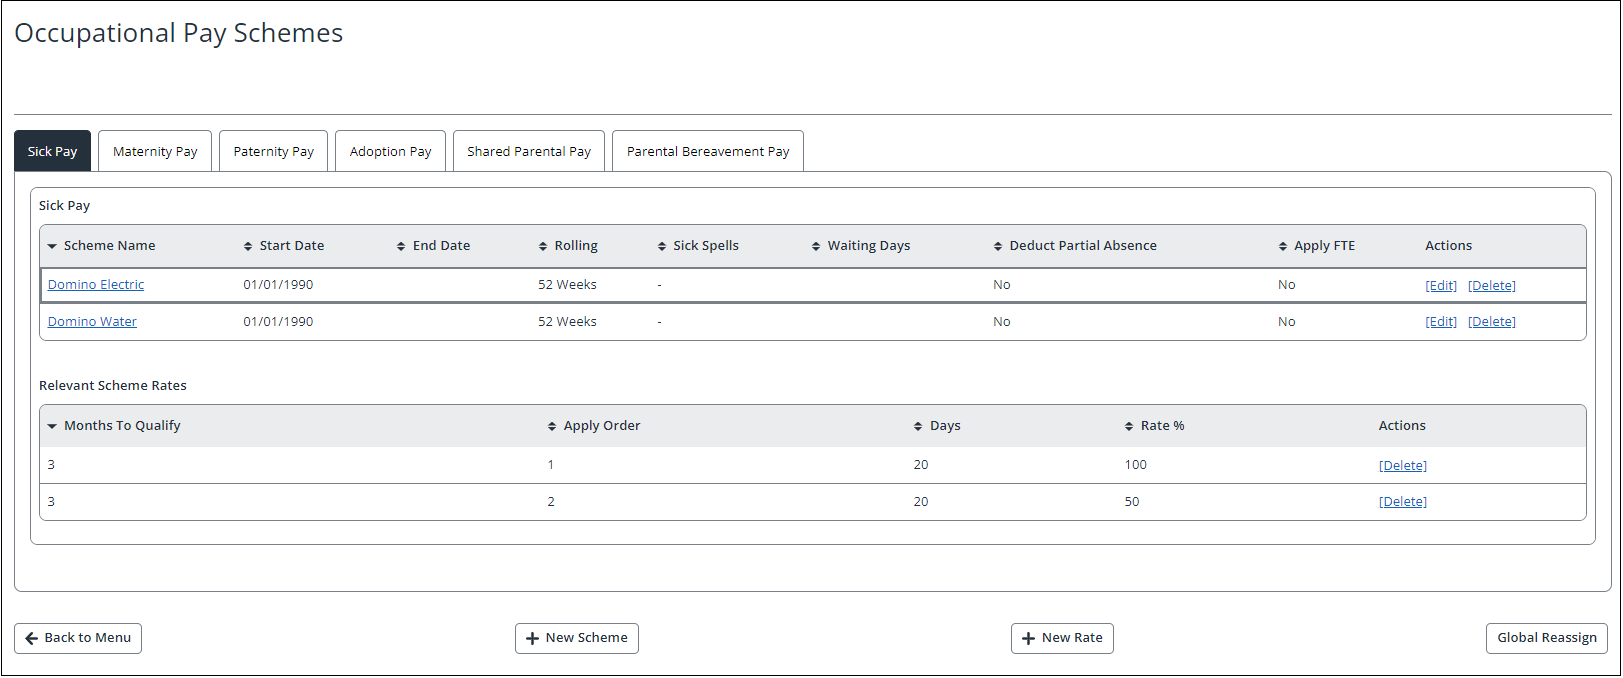Click the Scheme Name column header text
The width and height of the screenshot is (1623, 678).
[x=110, y=246]
